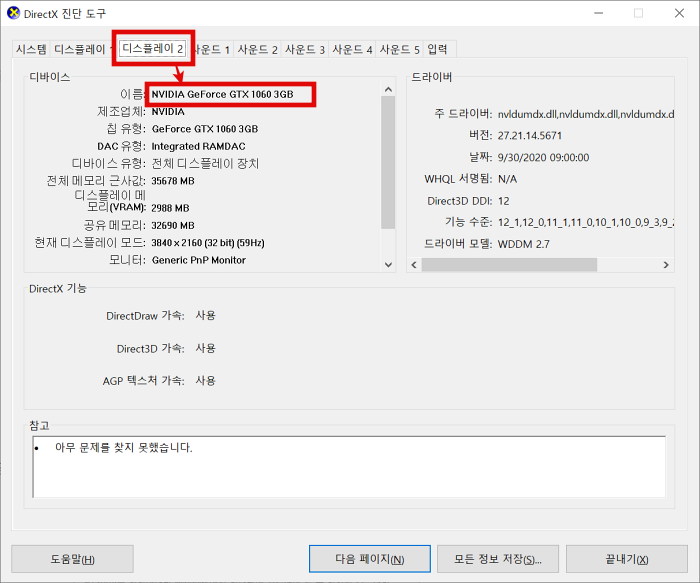Image resolution: width=700 pixels, height=583 pixels.
Task: Click display mode 3840 x 2160 value
Action: 208,243
